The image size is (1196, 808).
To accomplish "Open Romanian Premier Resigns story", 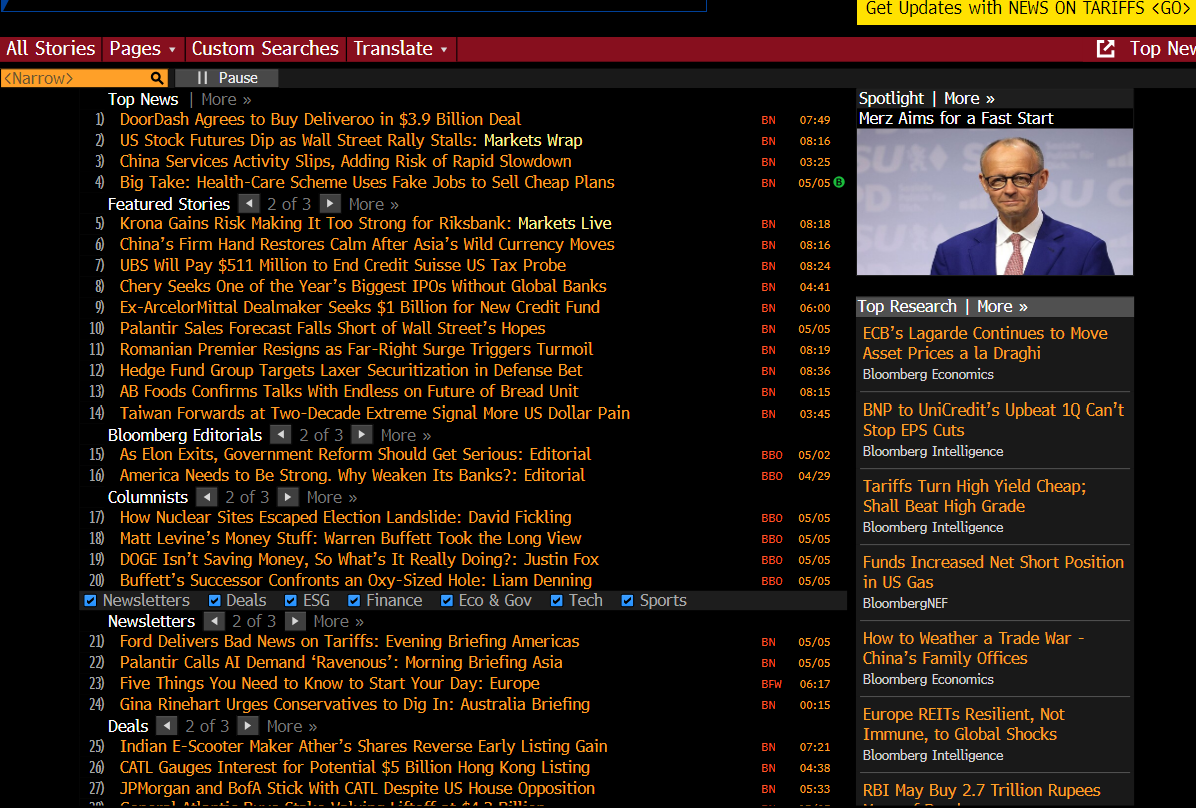I will point(356,349).
